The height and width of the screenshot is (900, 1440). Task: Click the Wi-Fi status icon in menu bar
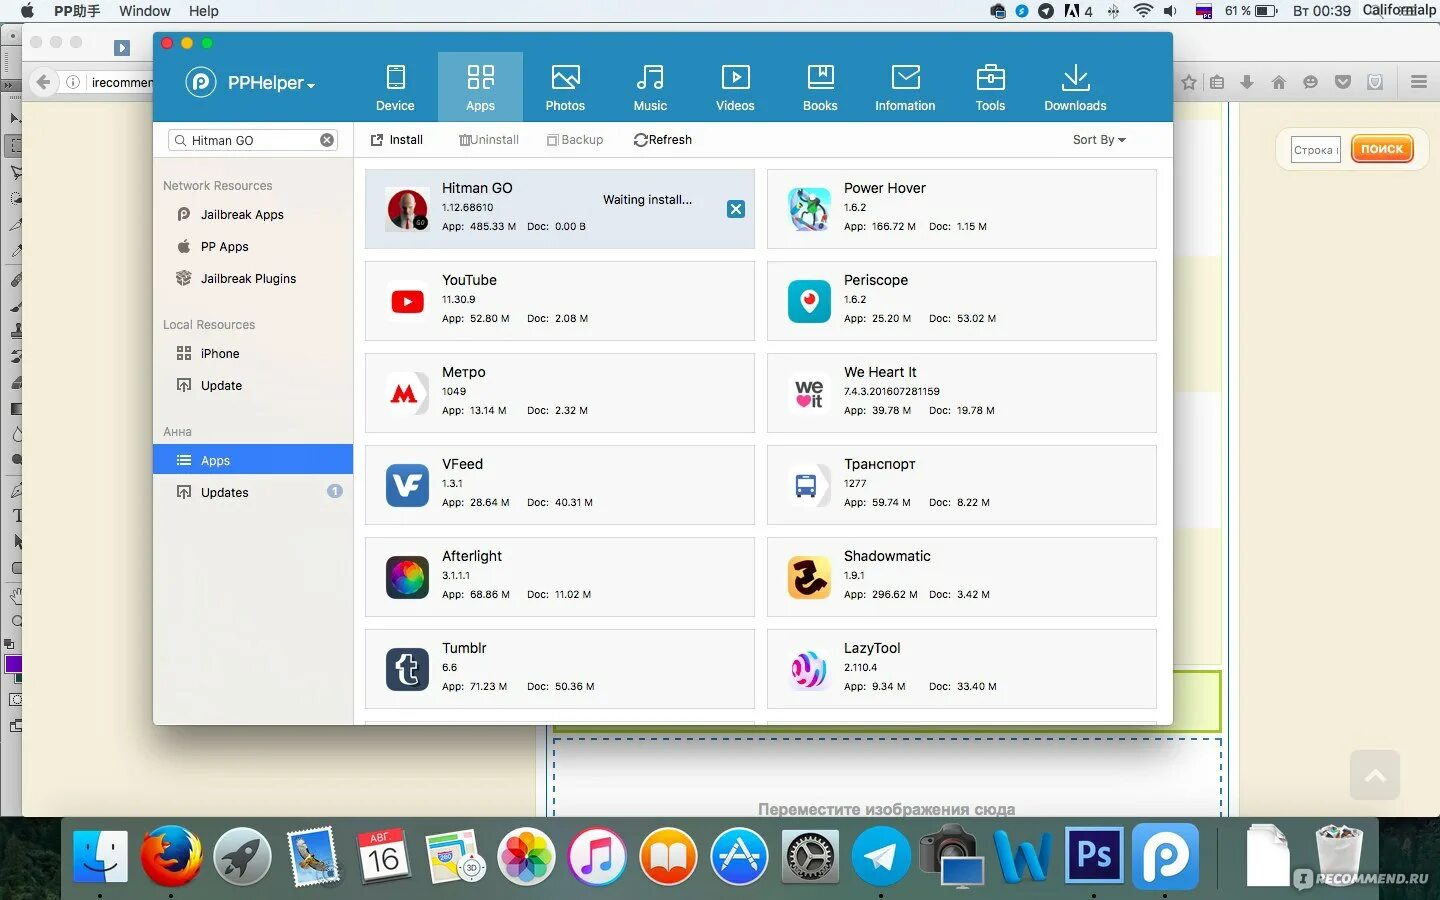click(1143, 11)
